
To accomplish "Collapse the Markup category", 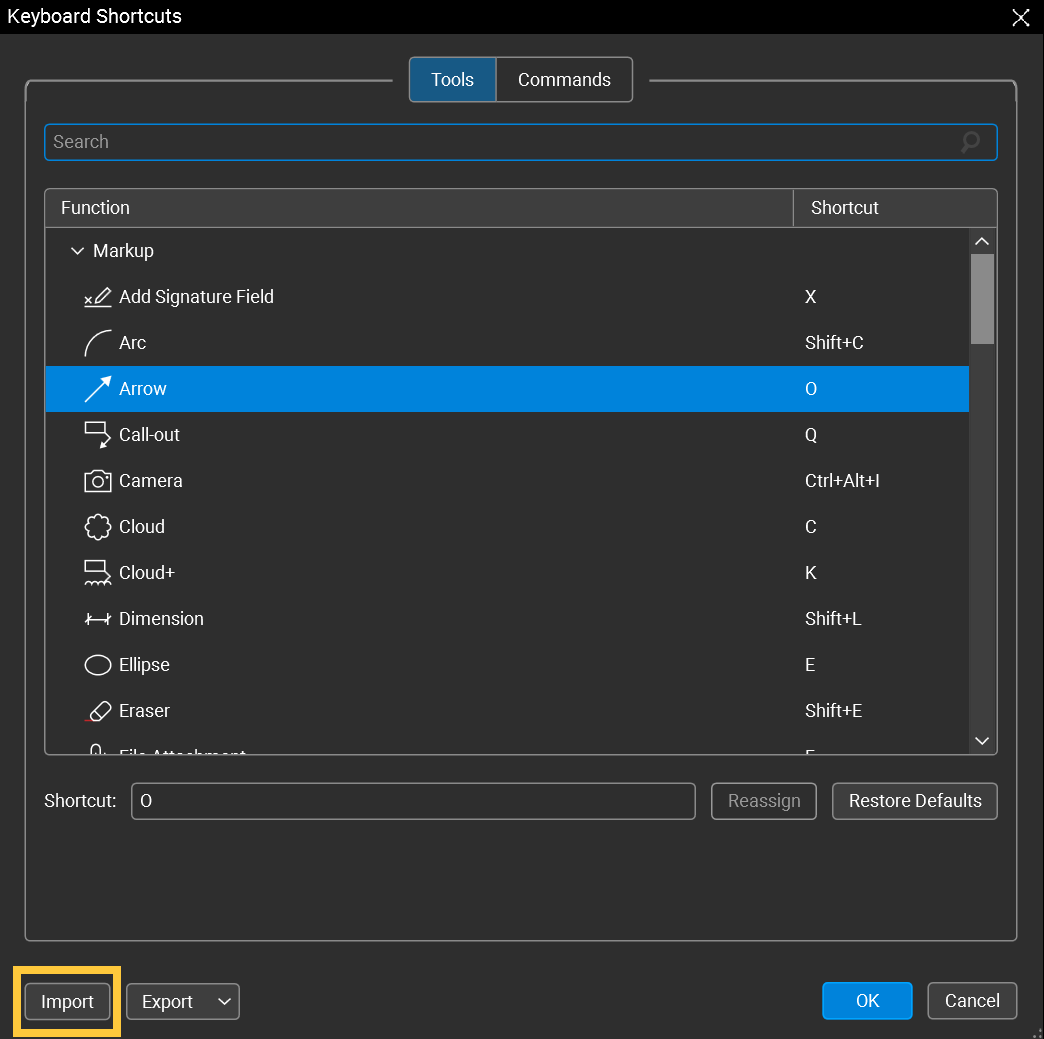I will pyautogui.click(x=78, y=250).
